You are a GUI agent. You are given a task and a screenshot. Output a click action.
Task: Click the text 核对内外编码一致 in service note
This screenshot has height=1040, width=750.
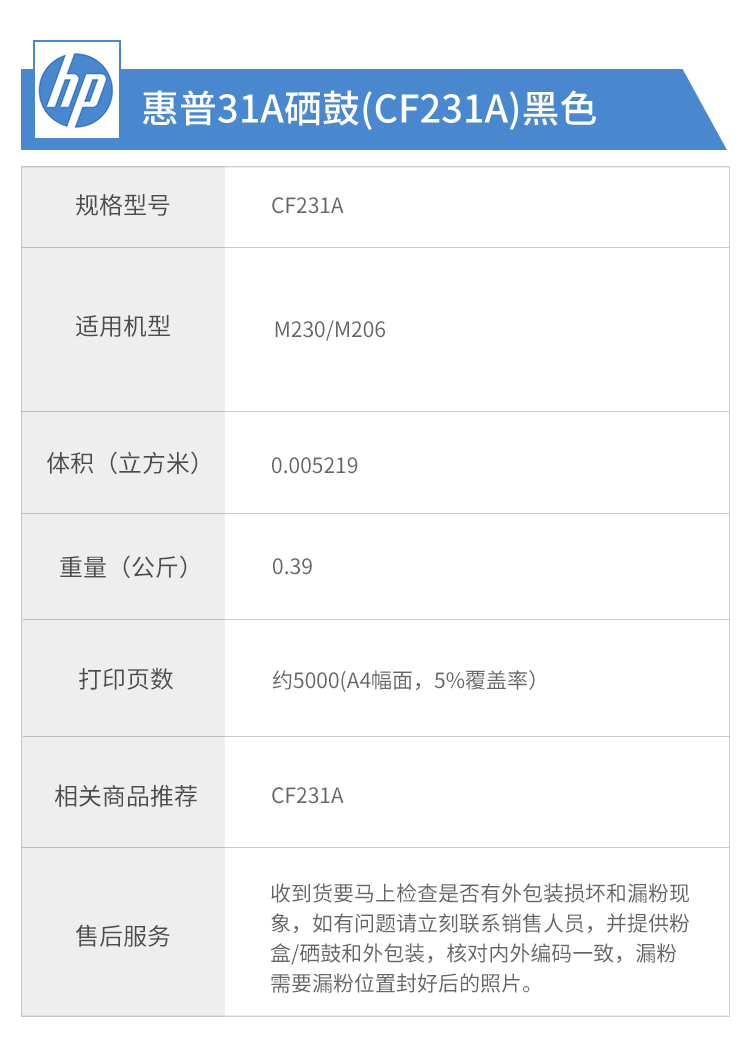pos(531,954)
